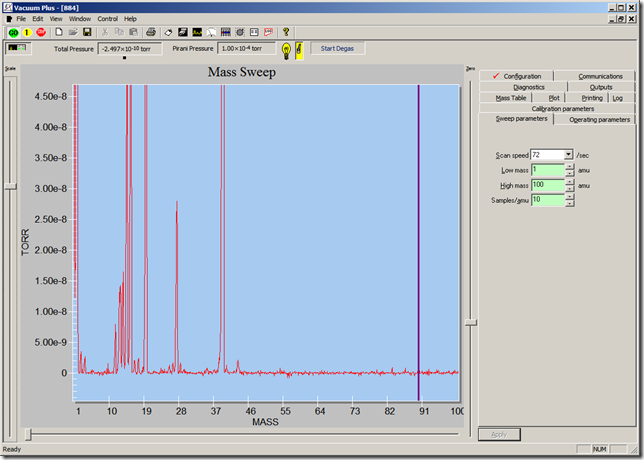Open the View menu
This screenshot has width=644, height=460.
click(56, 19)
